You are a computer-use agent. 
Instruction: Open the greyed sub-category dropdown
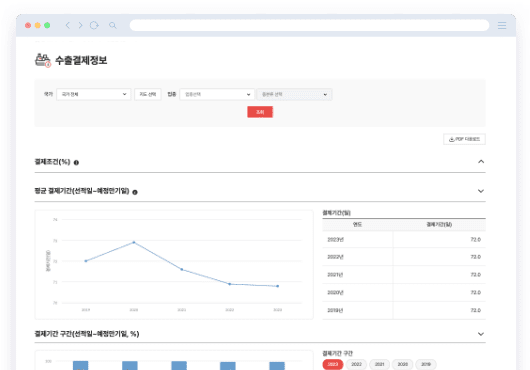click(294, 94)
